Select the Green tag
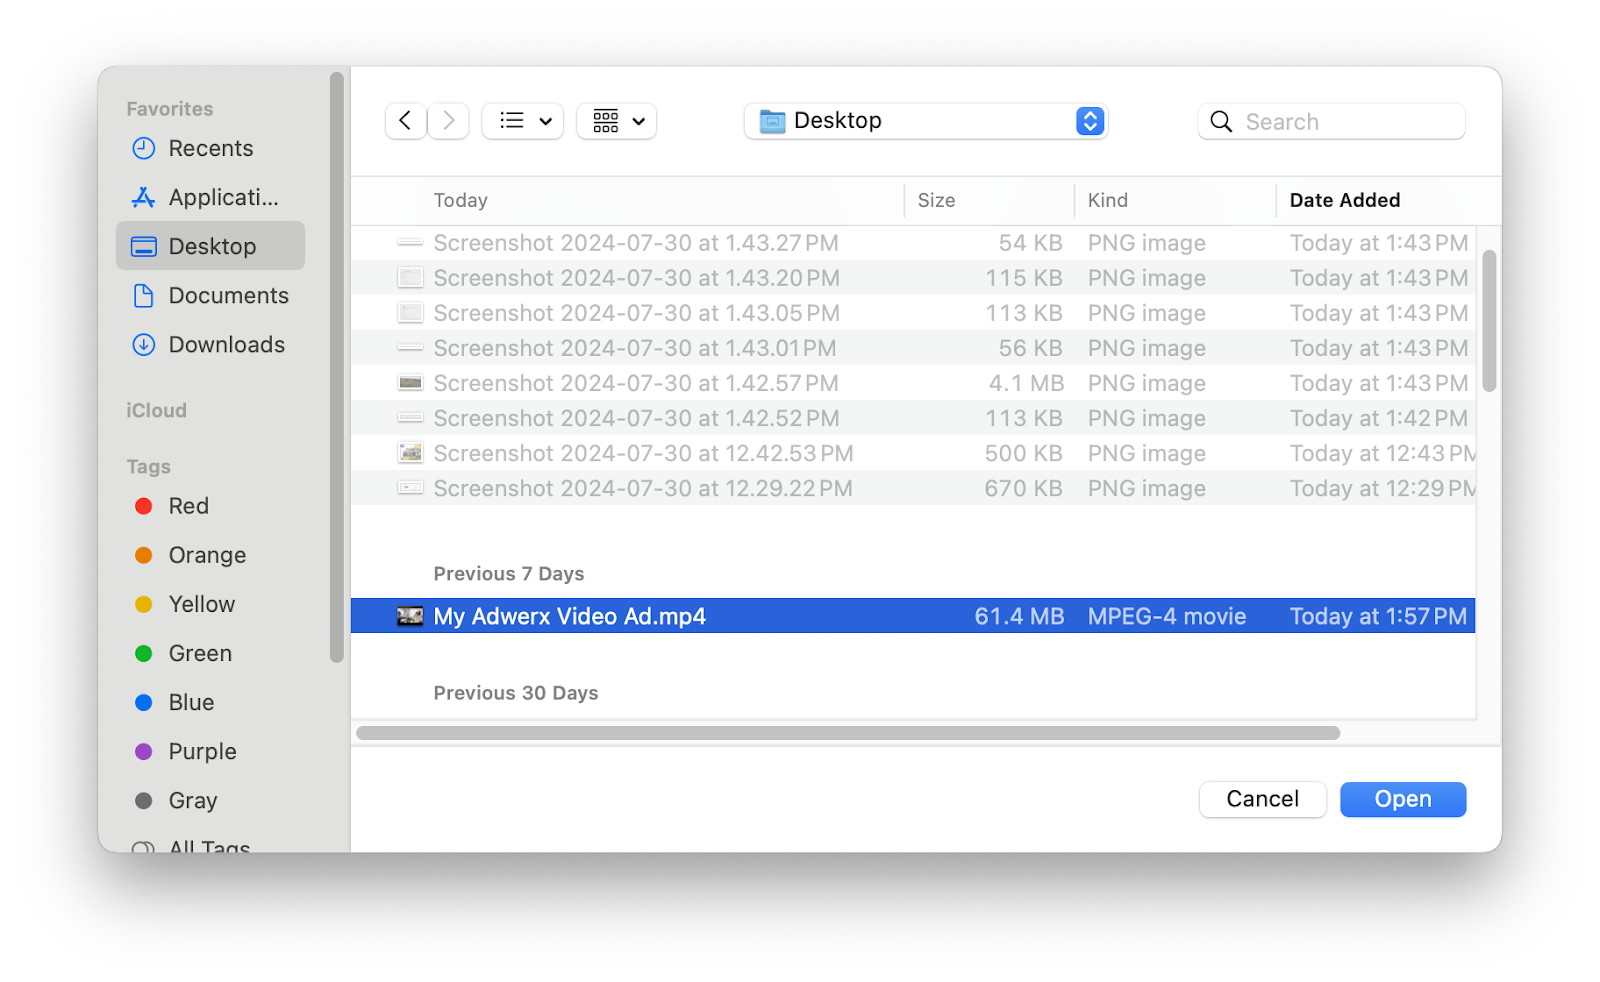Viewport: 1600px width, 982px height. (211, 653)
